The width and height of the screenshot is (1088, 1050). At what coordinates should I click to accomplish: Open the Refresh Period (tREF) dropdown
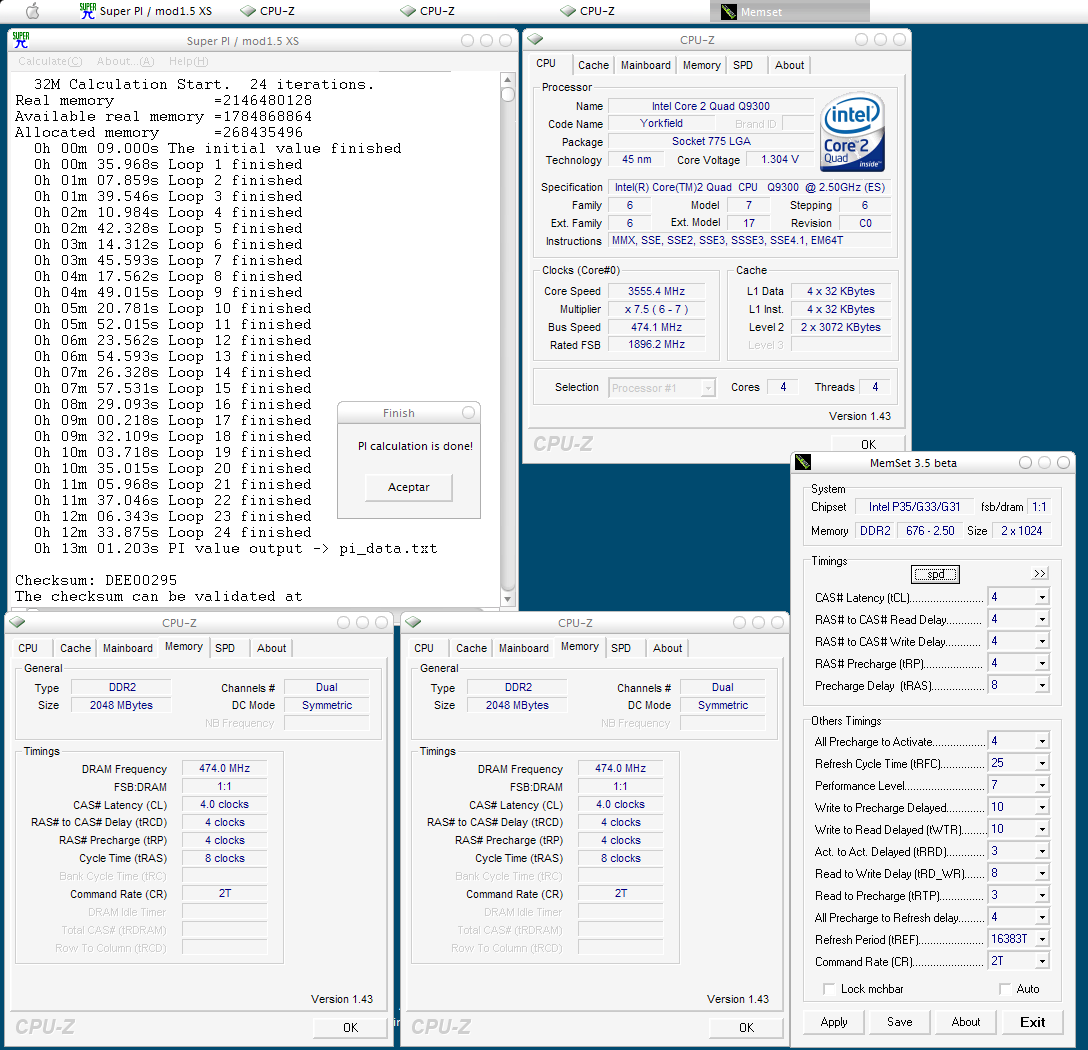pyautogui.click(x=1042, y=939)
